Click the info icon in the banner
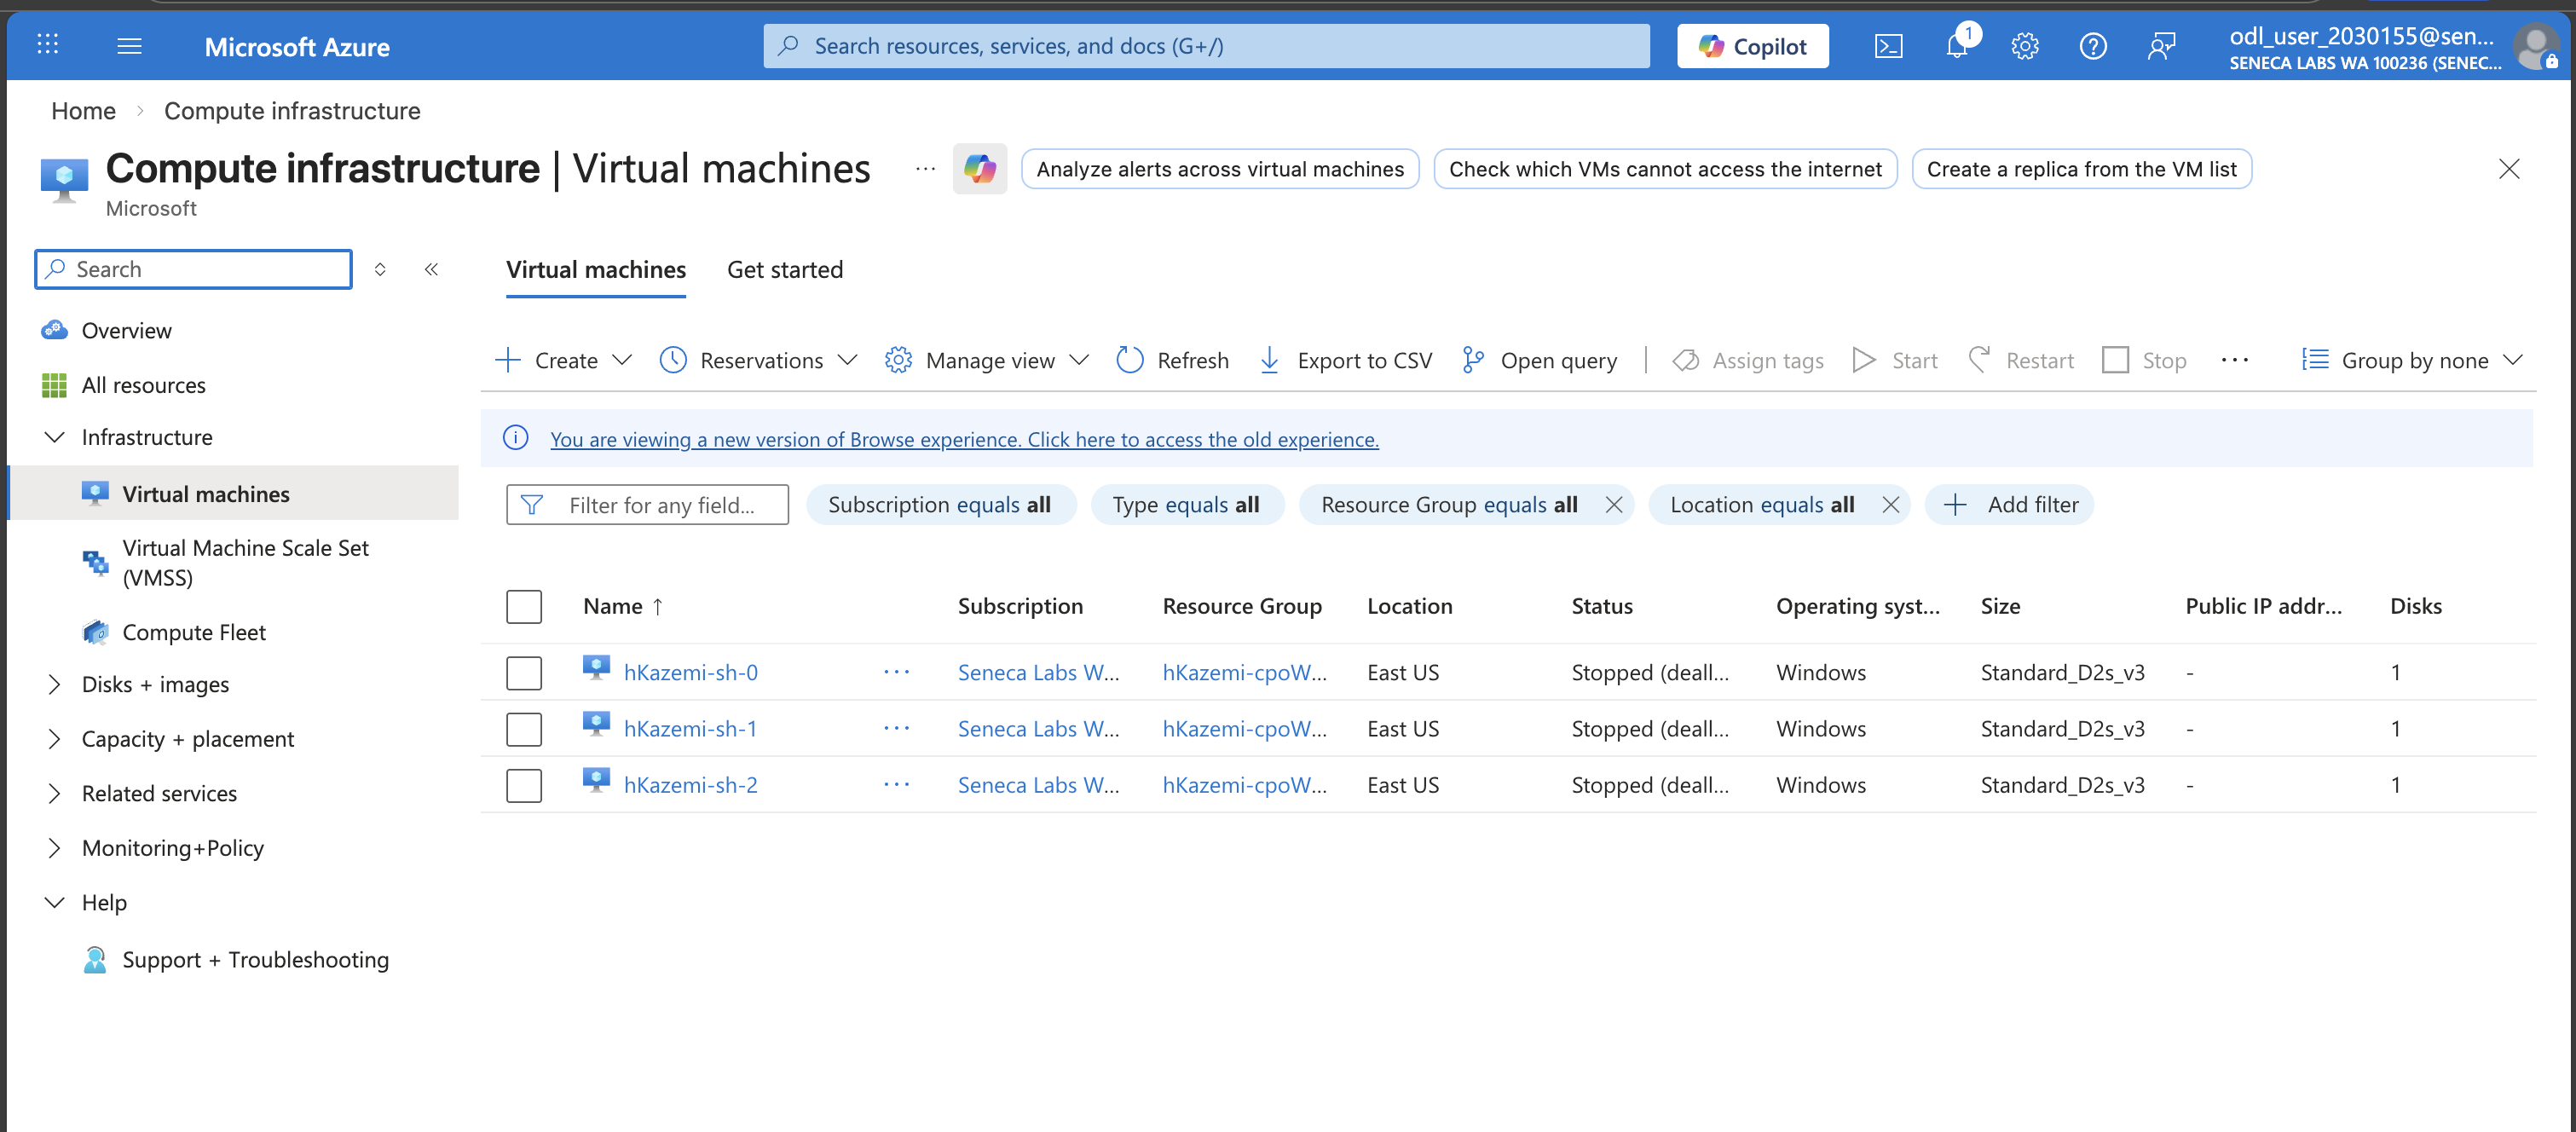 (x=516, y=438)
